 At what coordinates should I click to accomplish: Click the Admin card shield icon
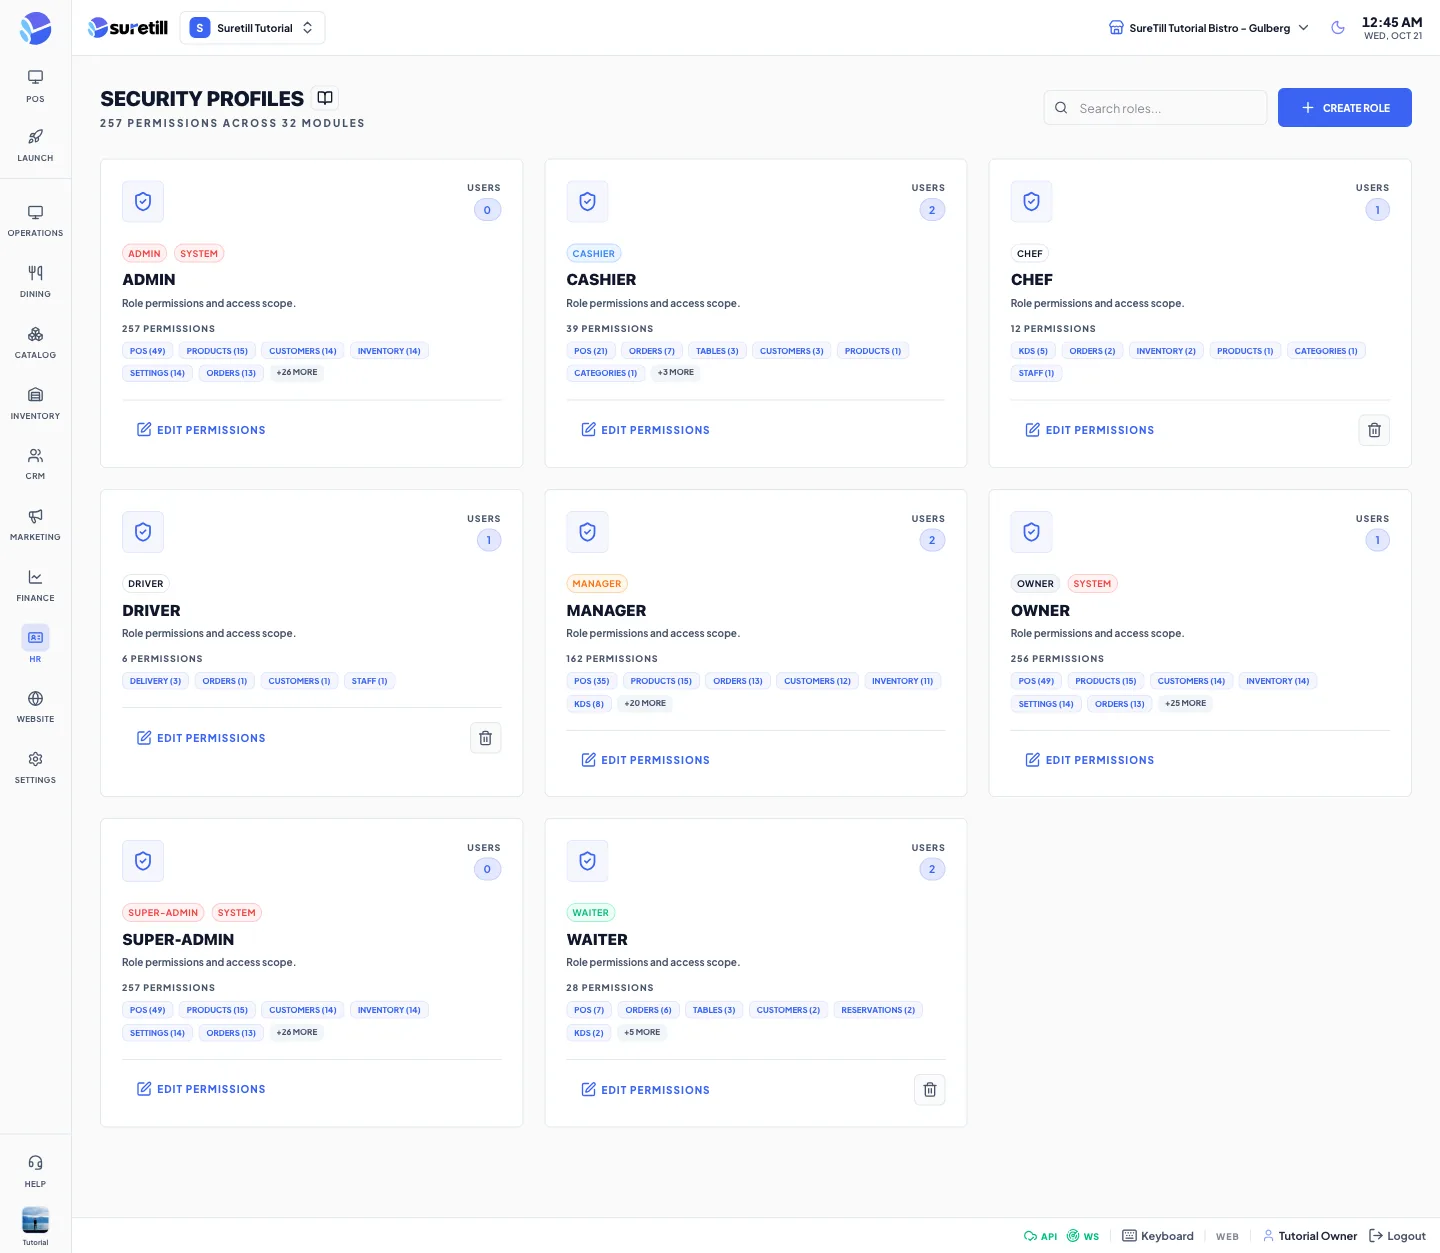[143, 202]
